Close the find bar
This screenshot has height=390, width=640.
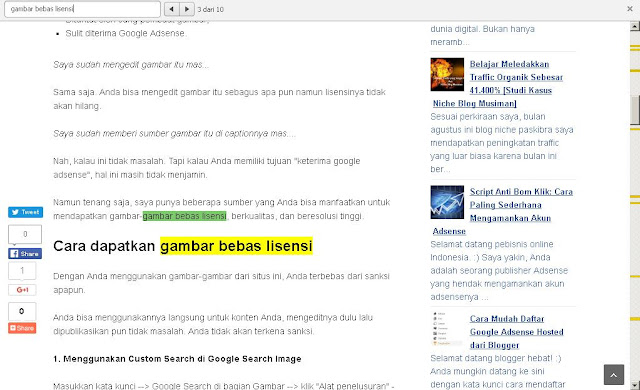[630, 9]
